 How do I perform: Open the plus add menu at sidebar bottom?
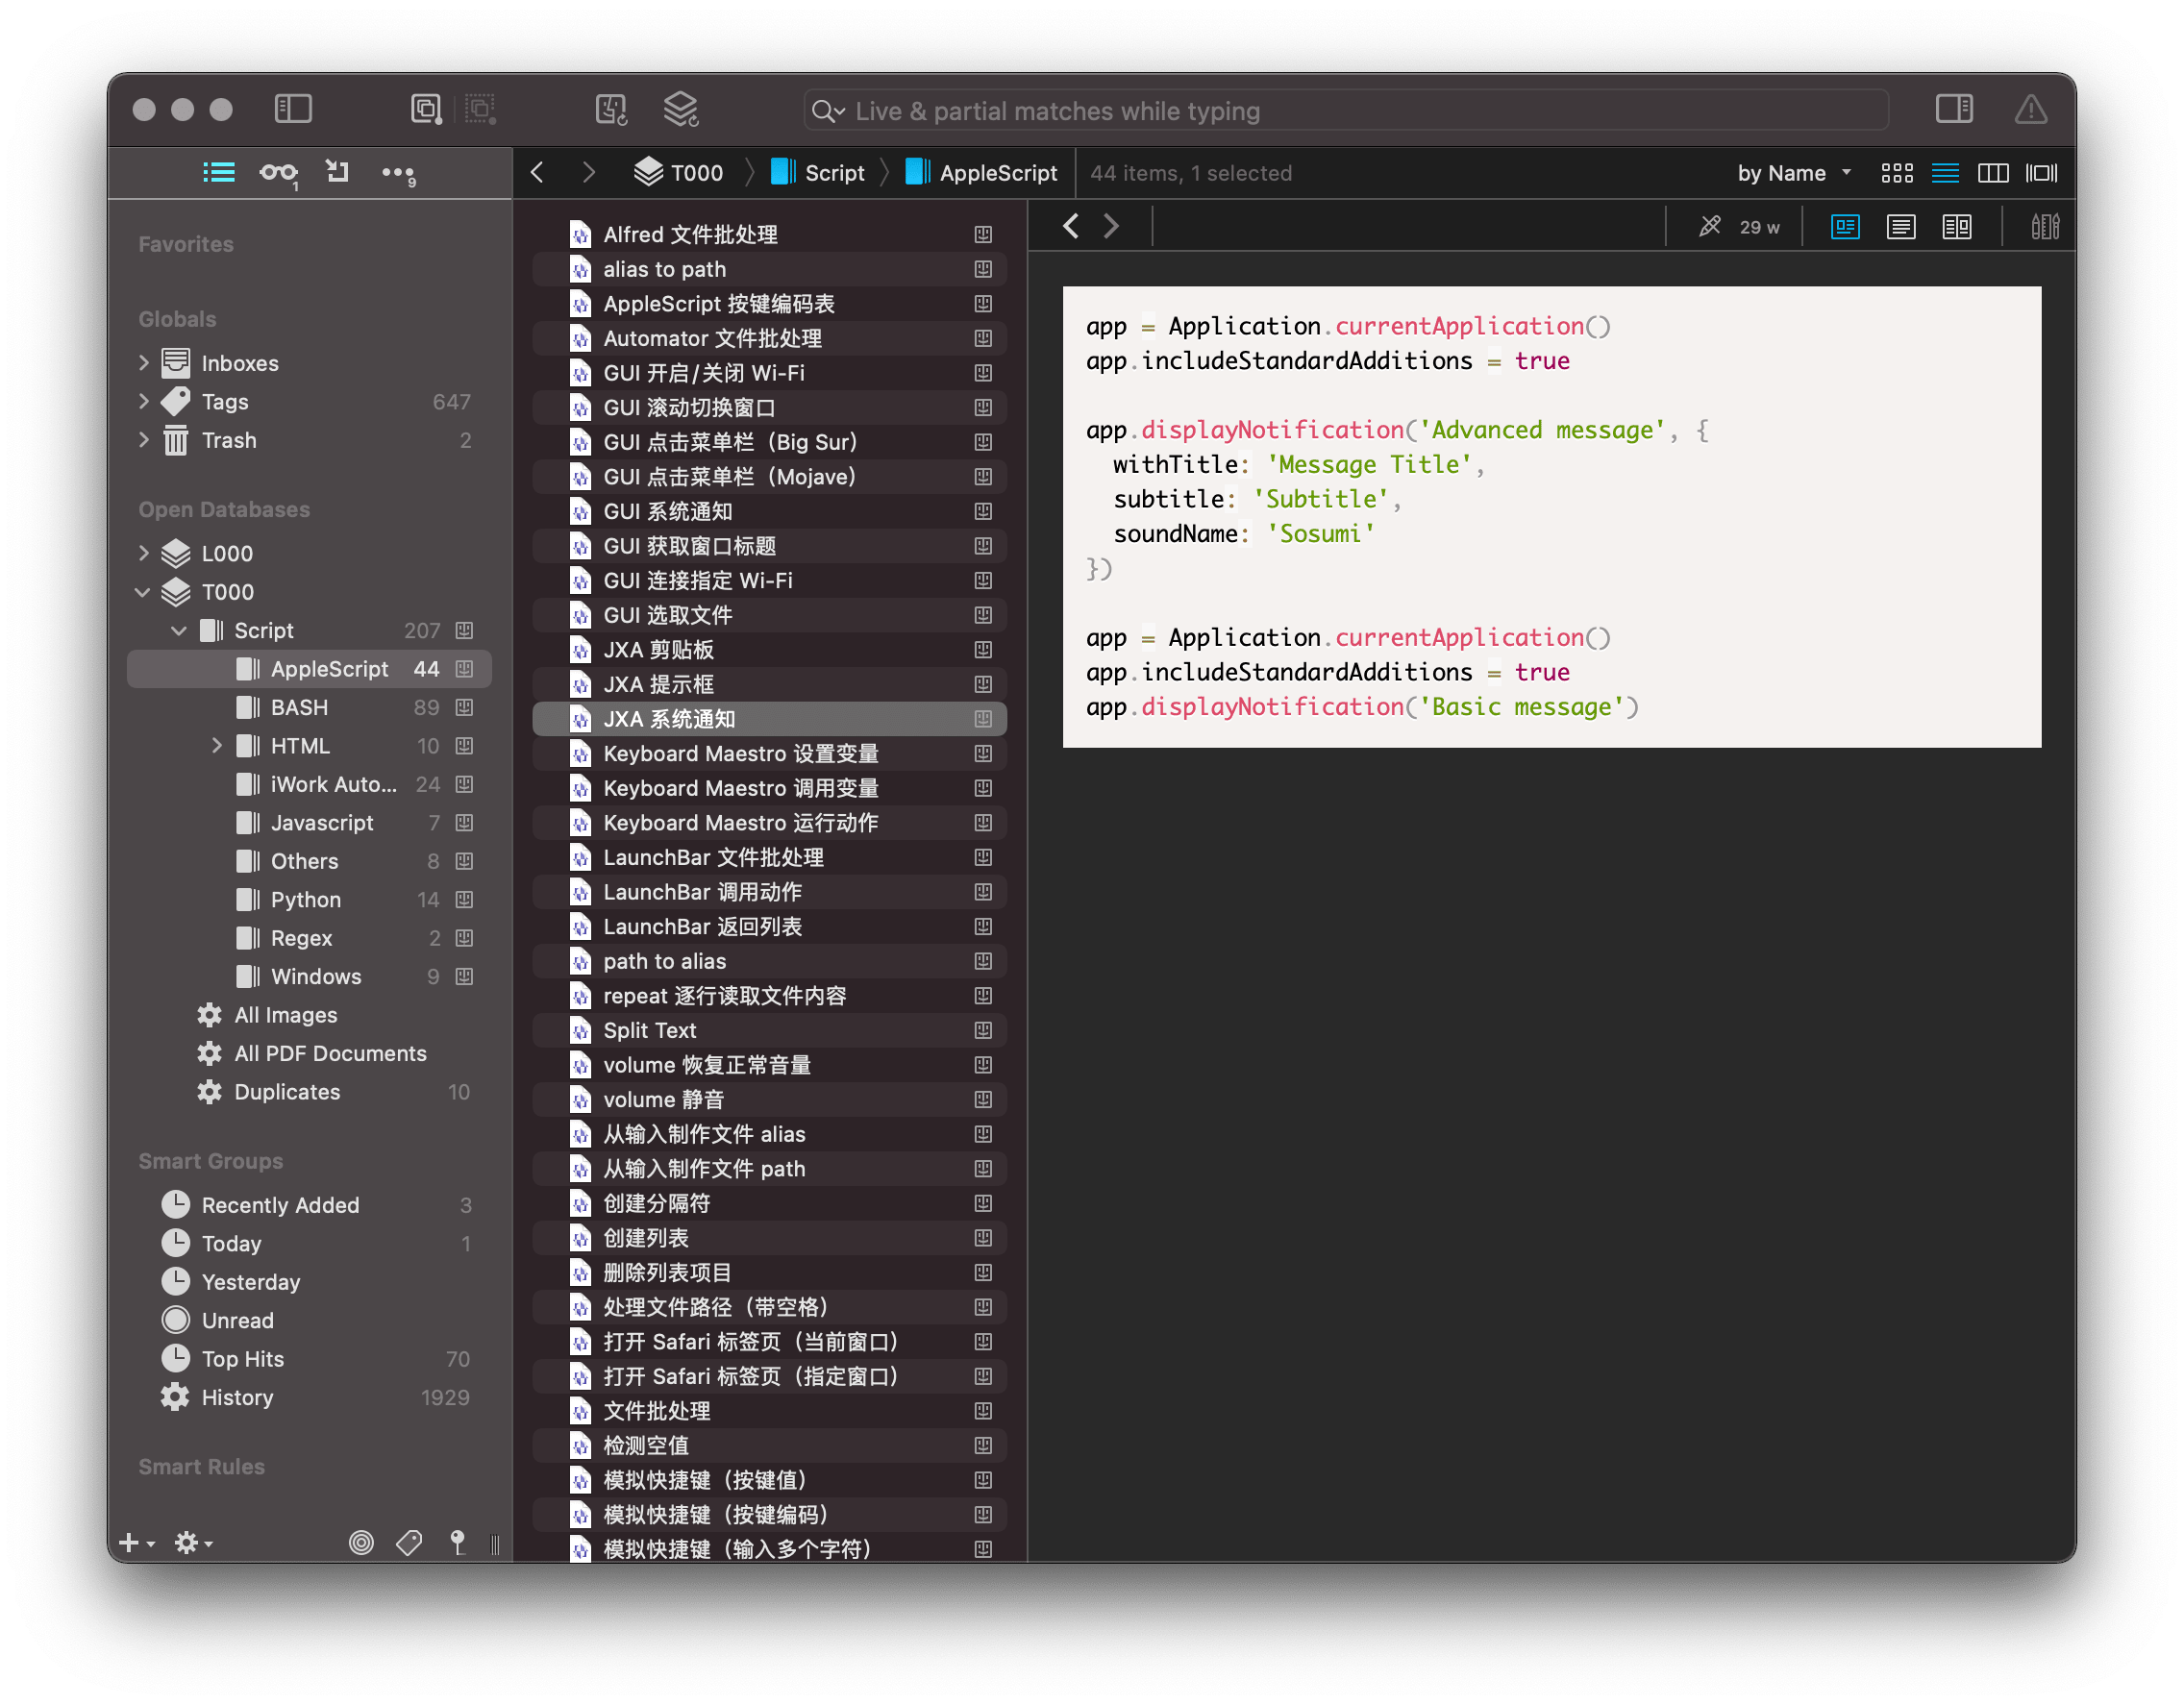tap(137, 1543)
